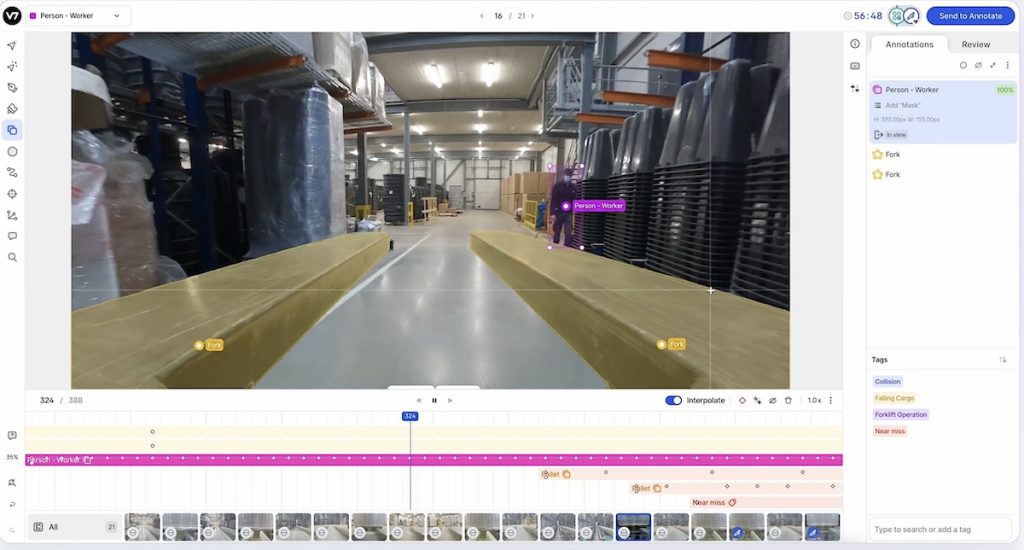Pick the Skeleton tool

click(x=12, y=215)
